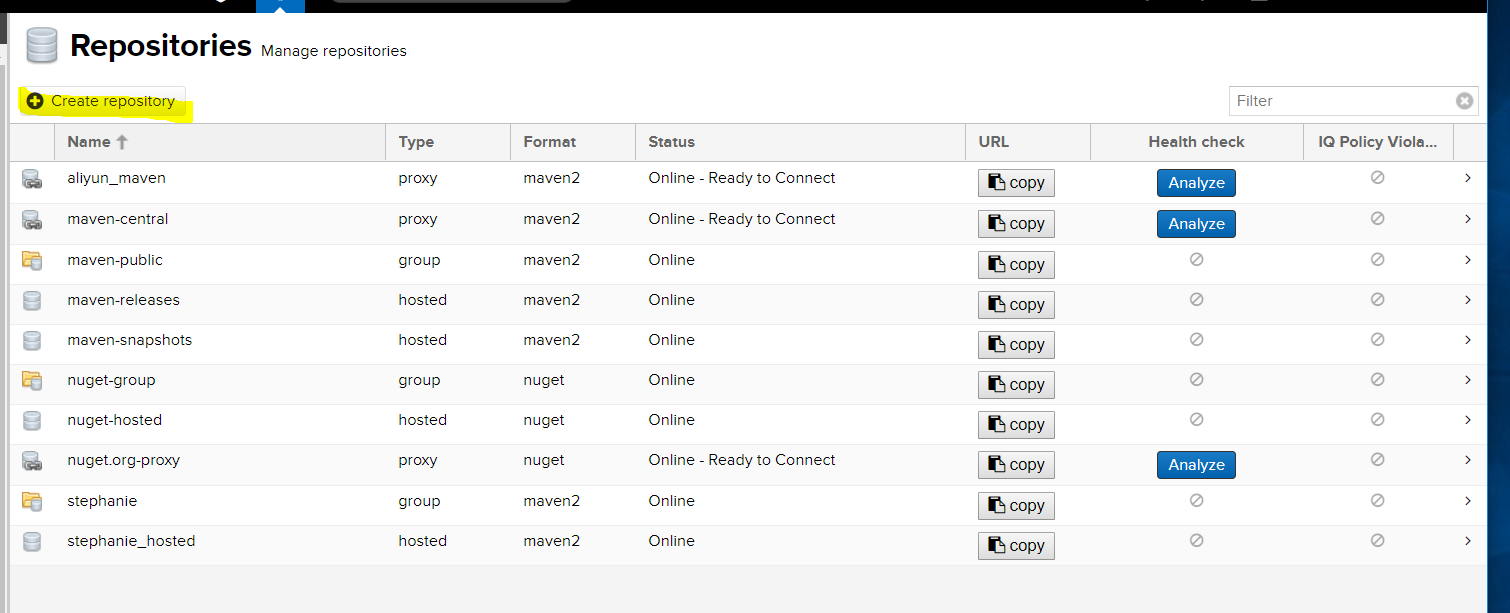1510x613 pixels.
Task: Clear the Filter field with X icon
Action: [x=1464, y=101]
